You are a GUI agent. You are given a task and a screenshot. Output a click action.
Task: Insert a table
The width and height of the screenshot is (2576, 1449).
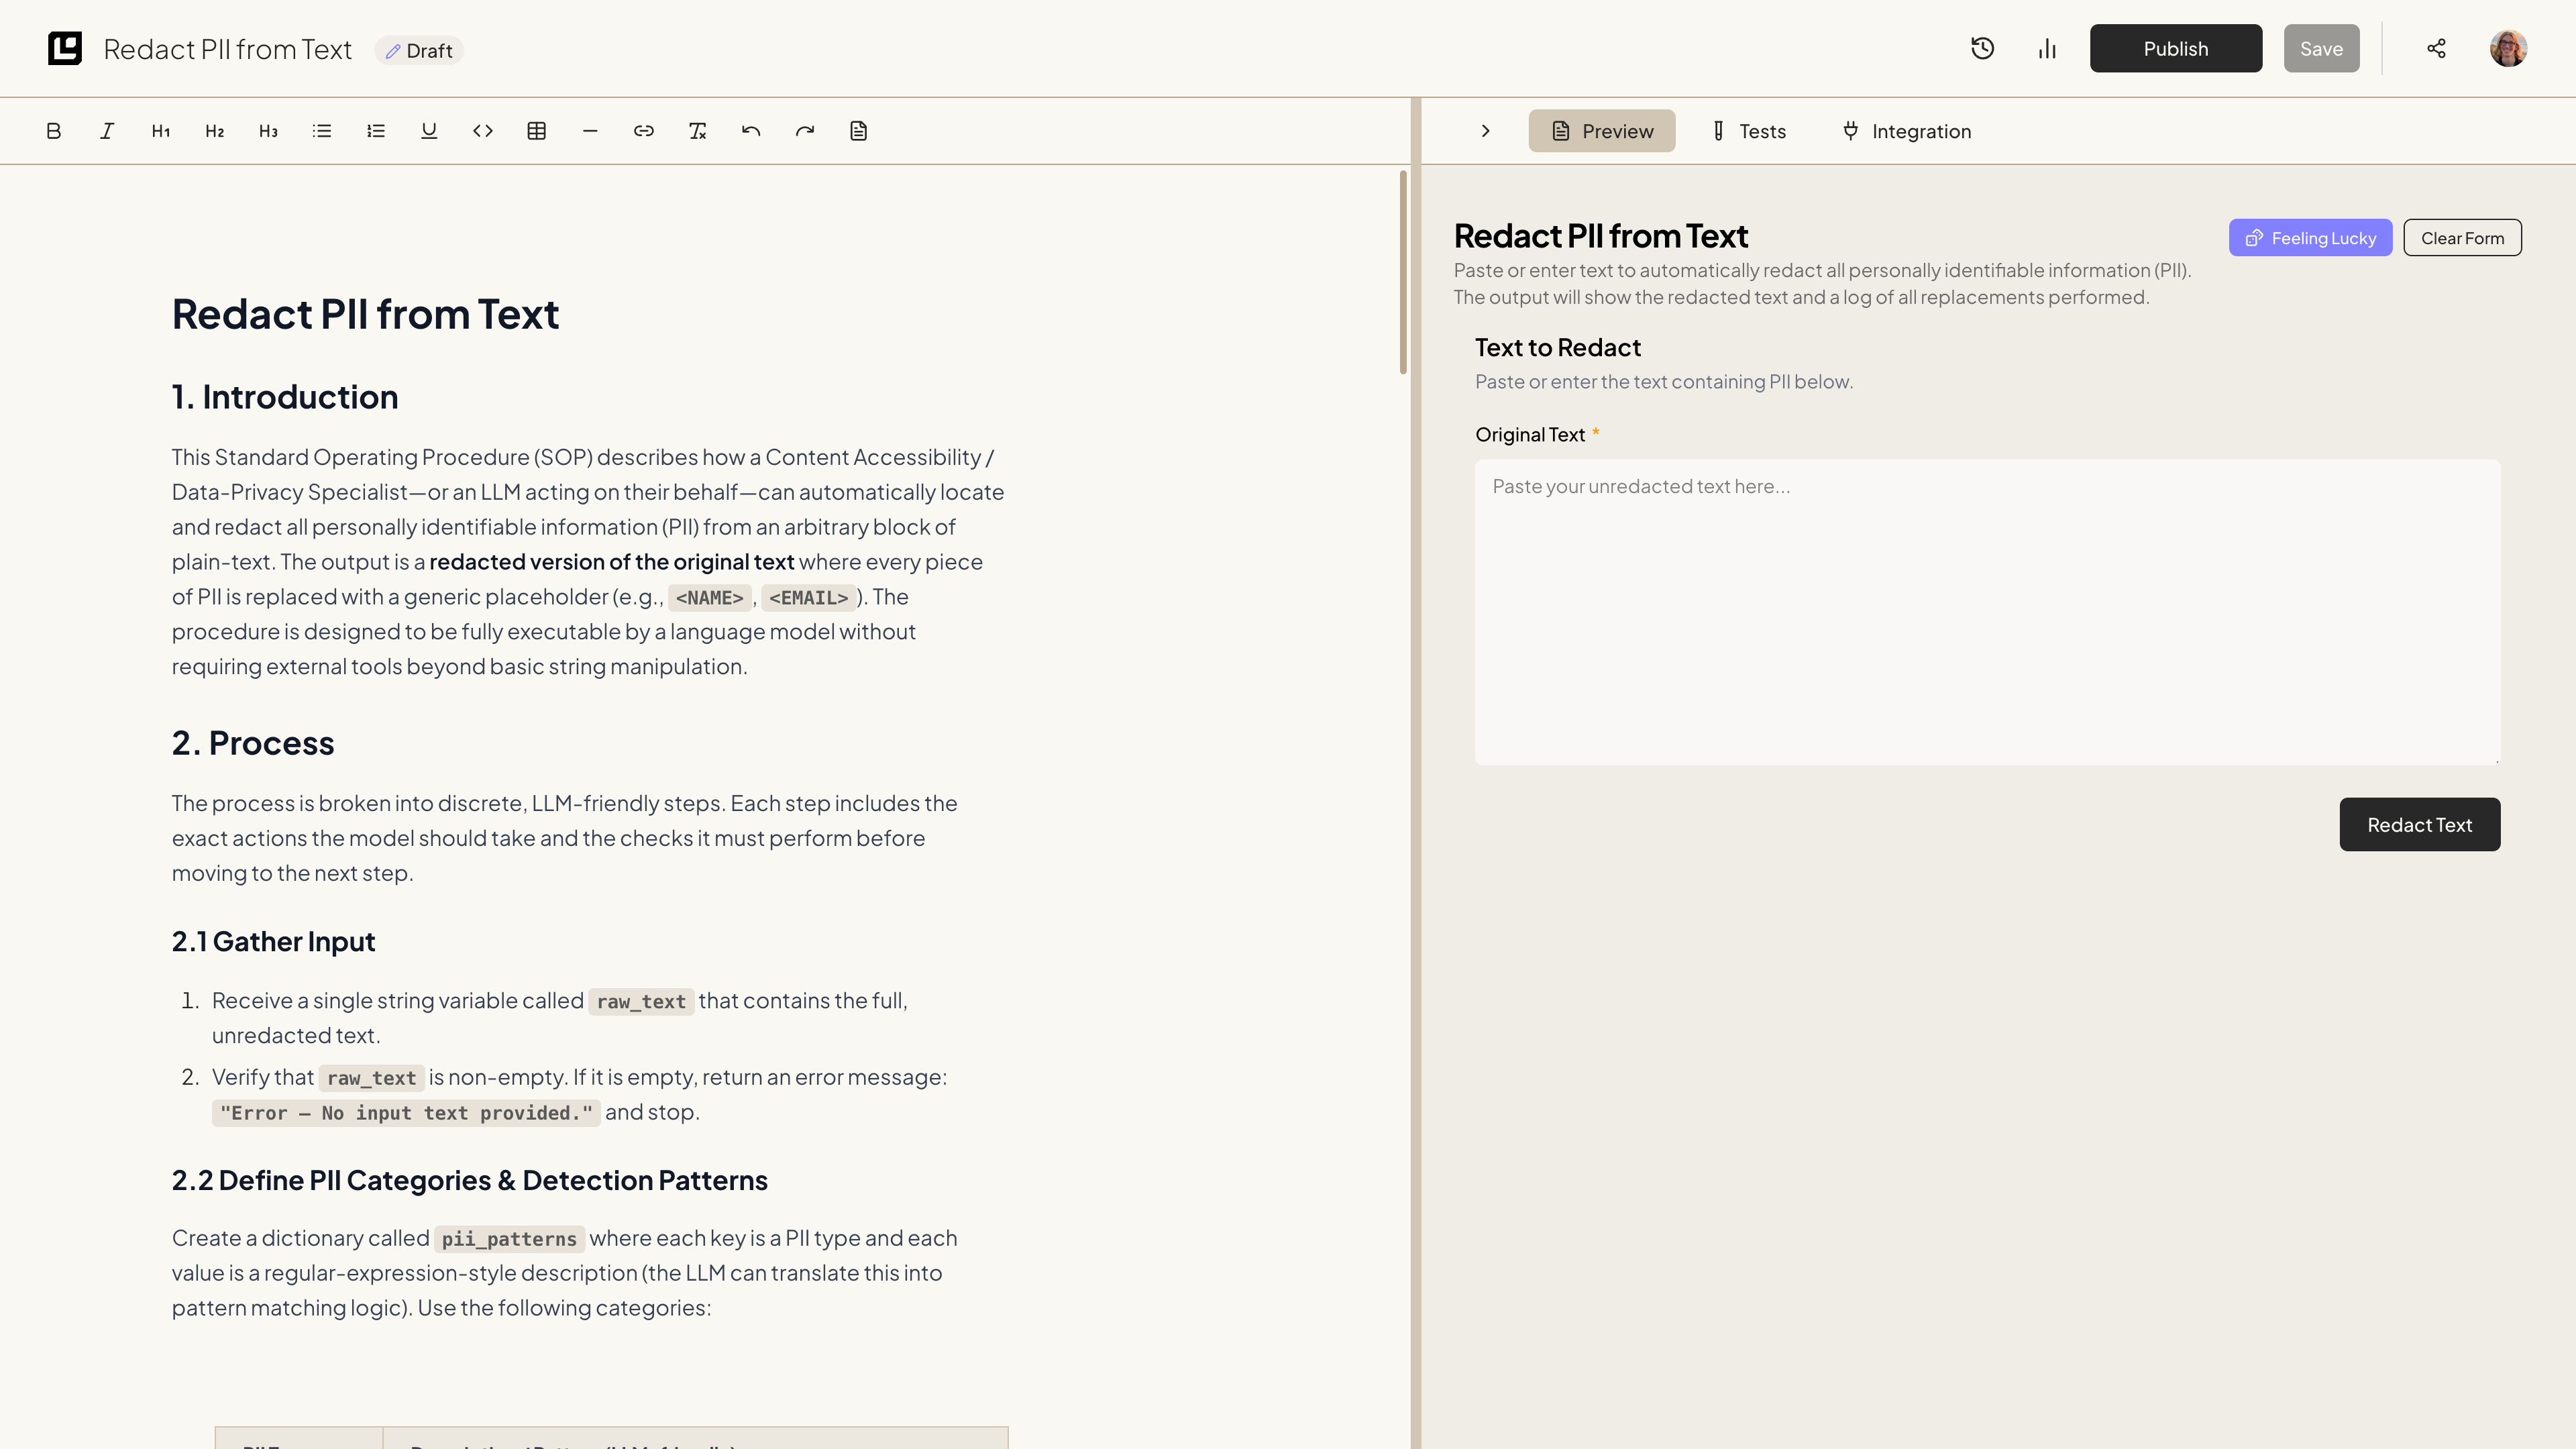click(537, 131)
